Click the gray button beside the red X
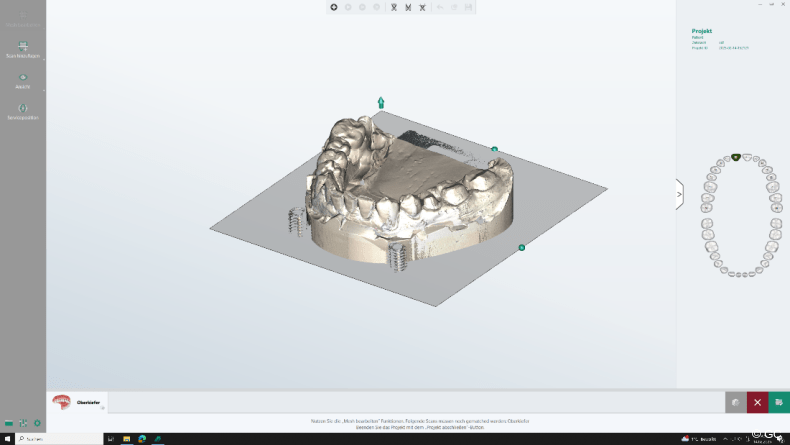This screenshot has width=790, height=445. click(x=735, y=402)
